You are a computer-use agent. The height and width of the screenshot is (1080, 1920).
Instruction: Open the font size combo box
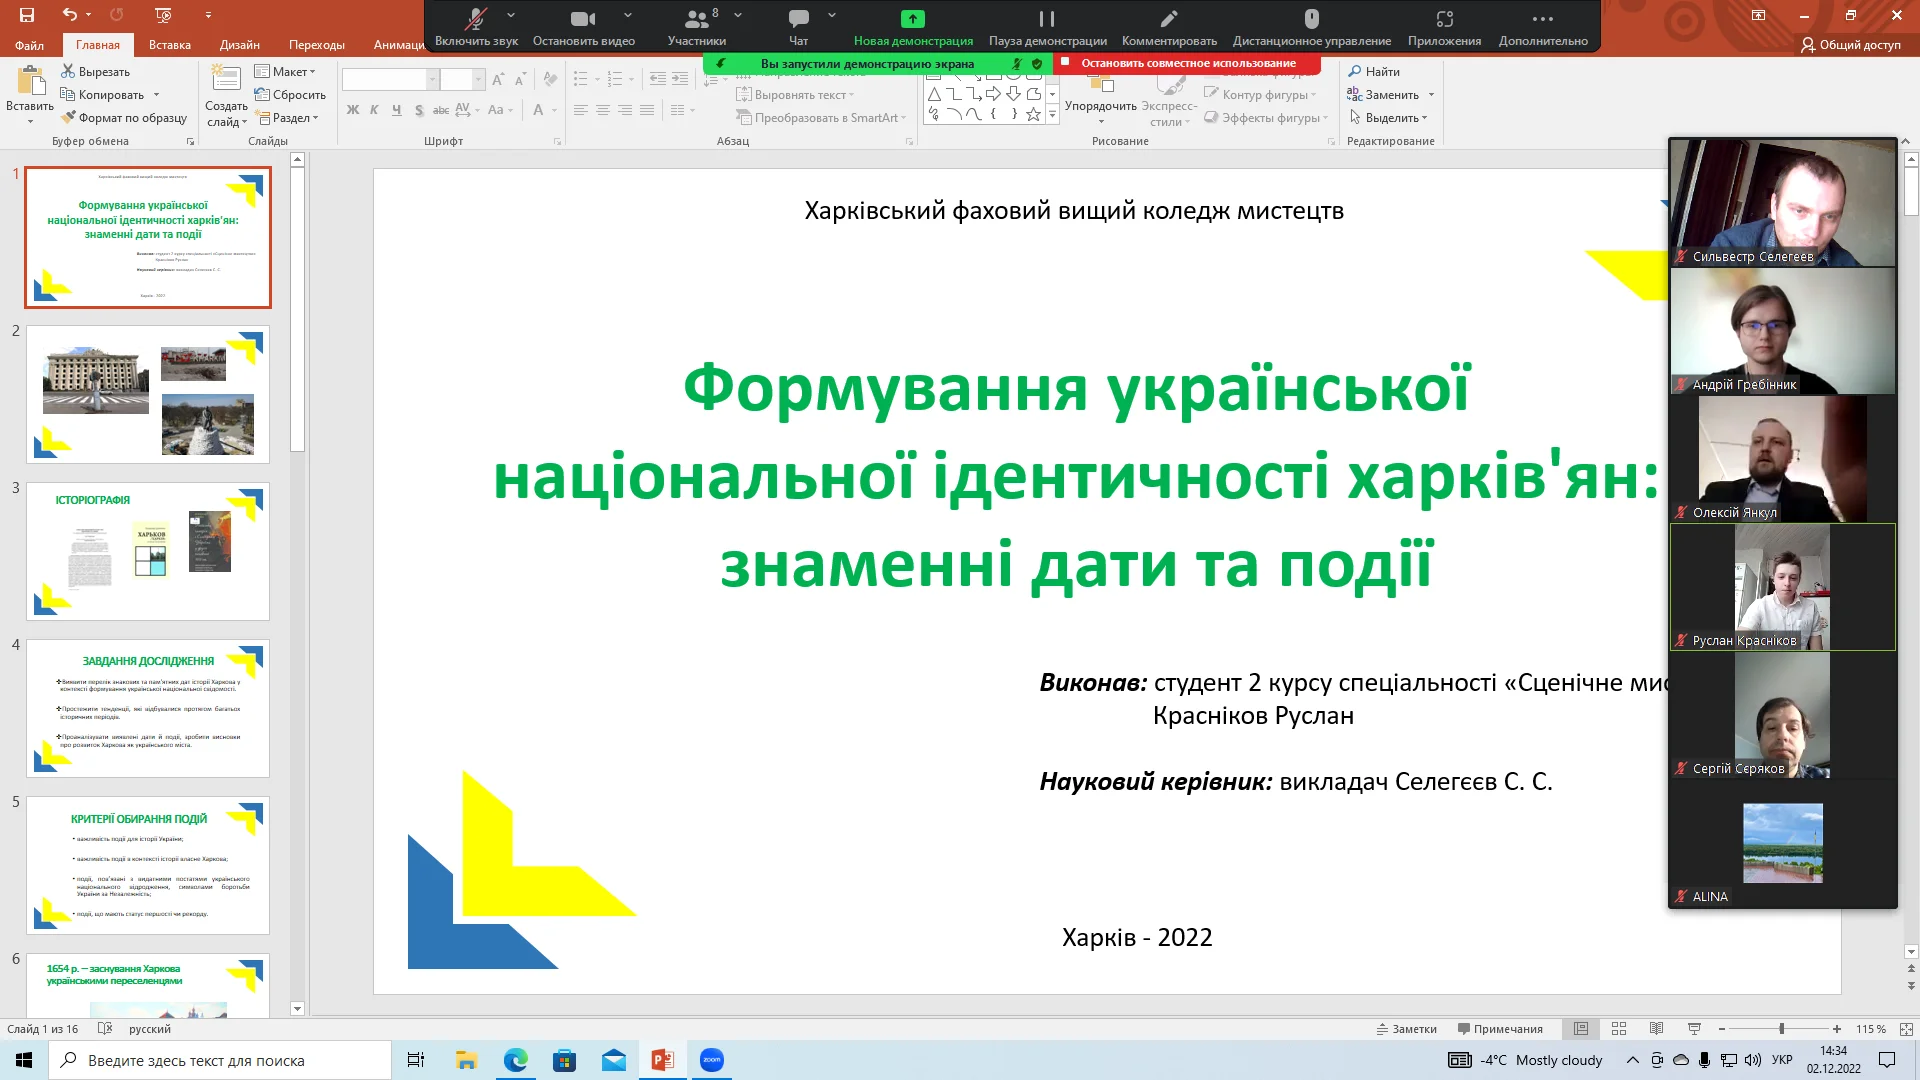click(x=462, y=79)
